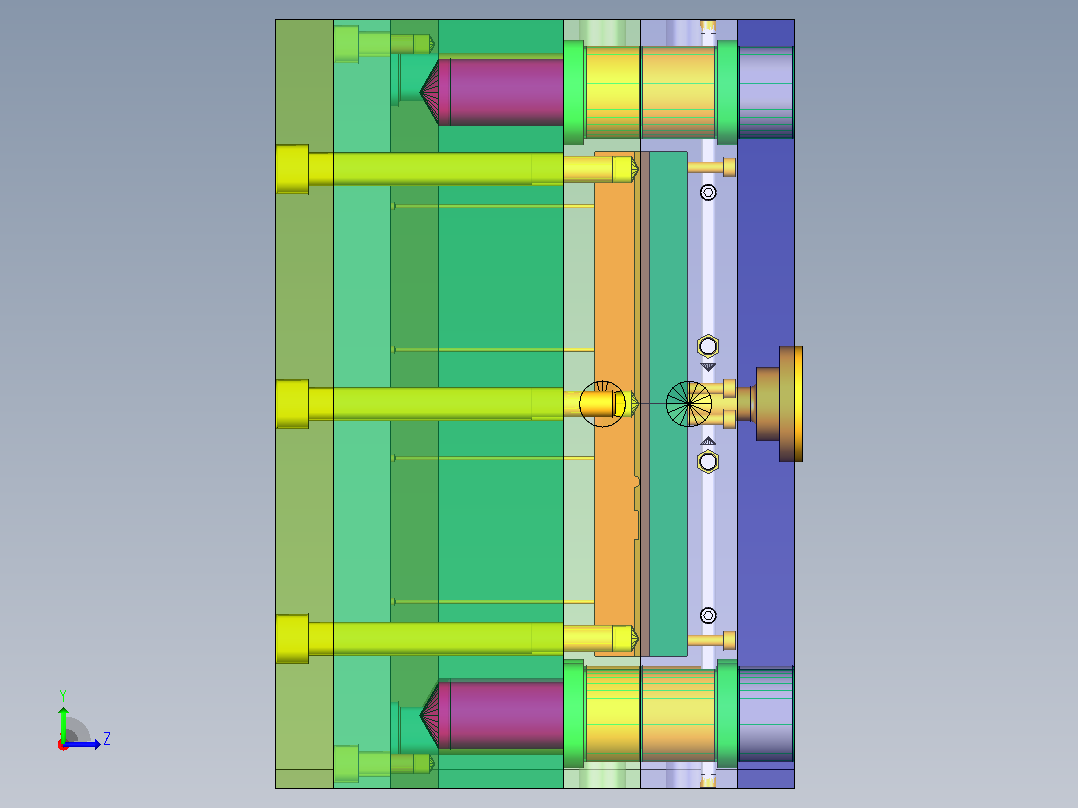
Task: Select the gold locating ring flange
Action: tap(791, 404)
